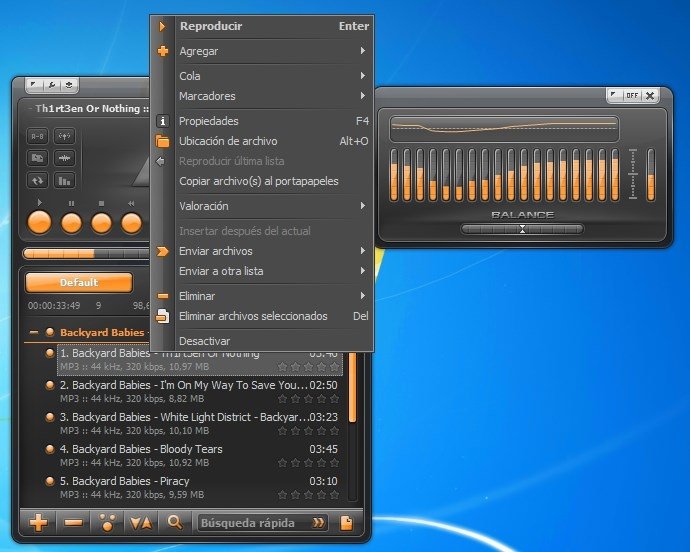Click the remove files minus icon
690x552 pixels.
click(x=73, y=523)
